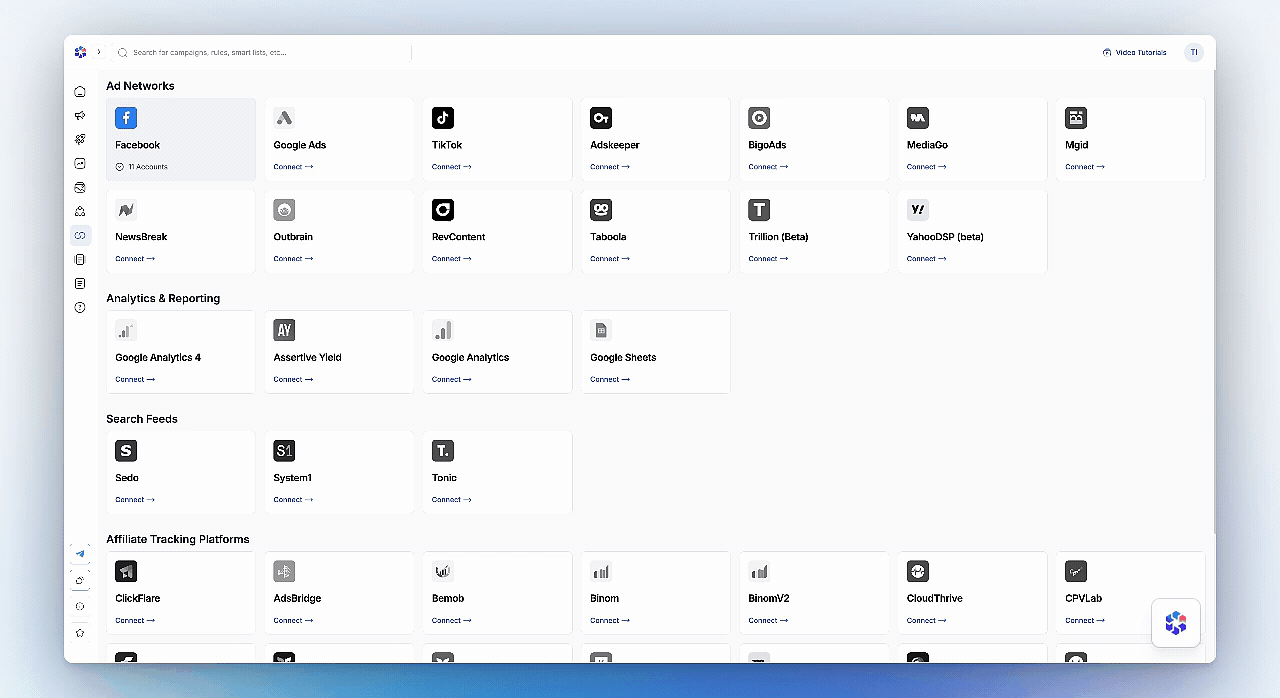Click the star icon at sidebar bottom

[x=80, y=633]
